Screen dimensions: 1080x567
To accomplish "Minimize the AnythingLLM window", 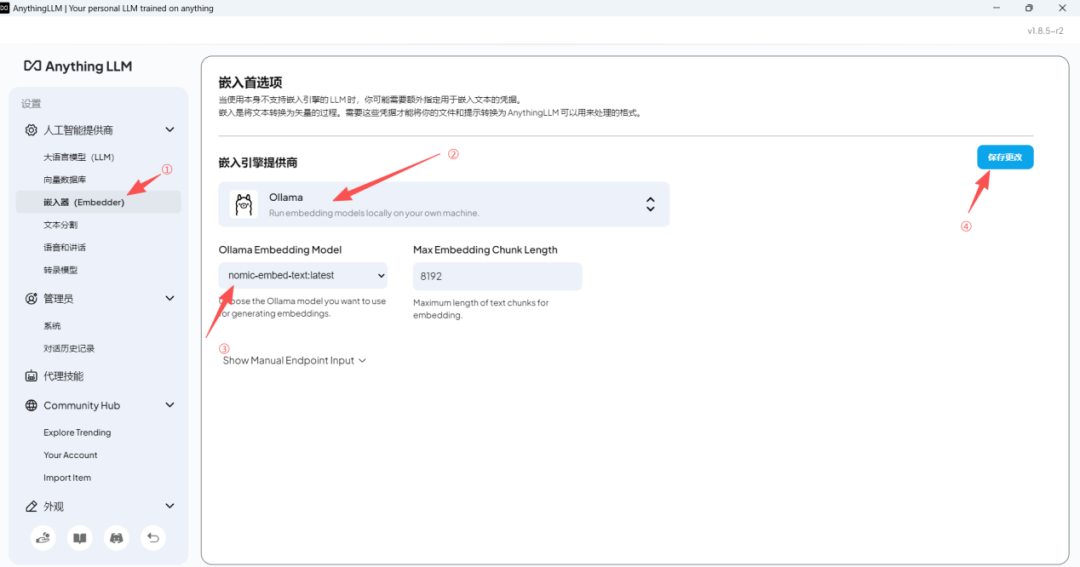I will tap(996, 8).
